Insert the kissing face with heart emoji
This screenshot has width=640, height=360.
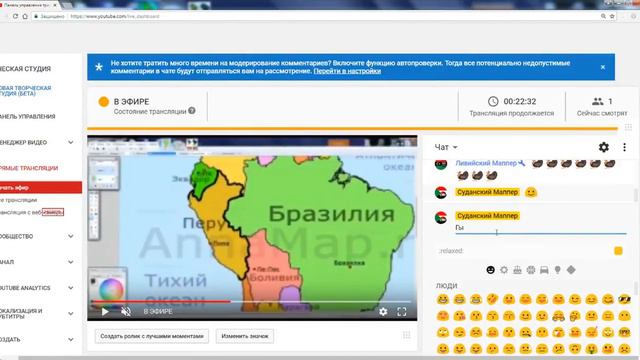pos(459,316)
